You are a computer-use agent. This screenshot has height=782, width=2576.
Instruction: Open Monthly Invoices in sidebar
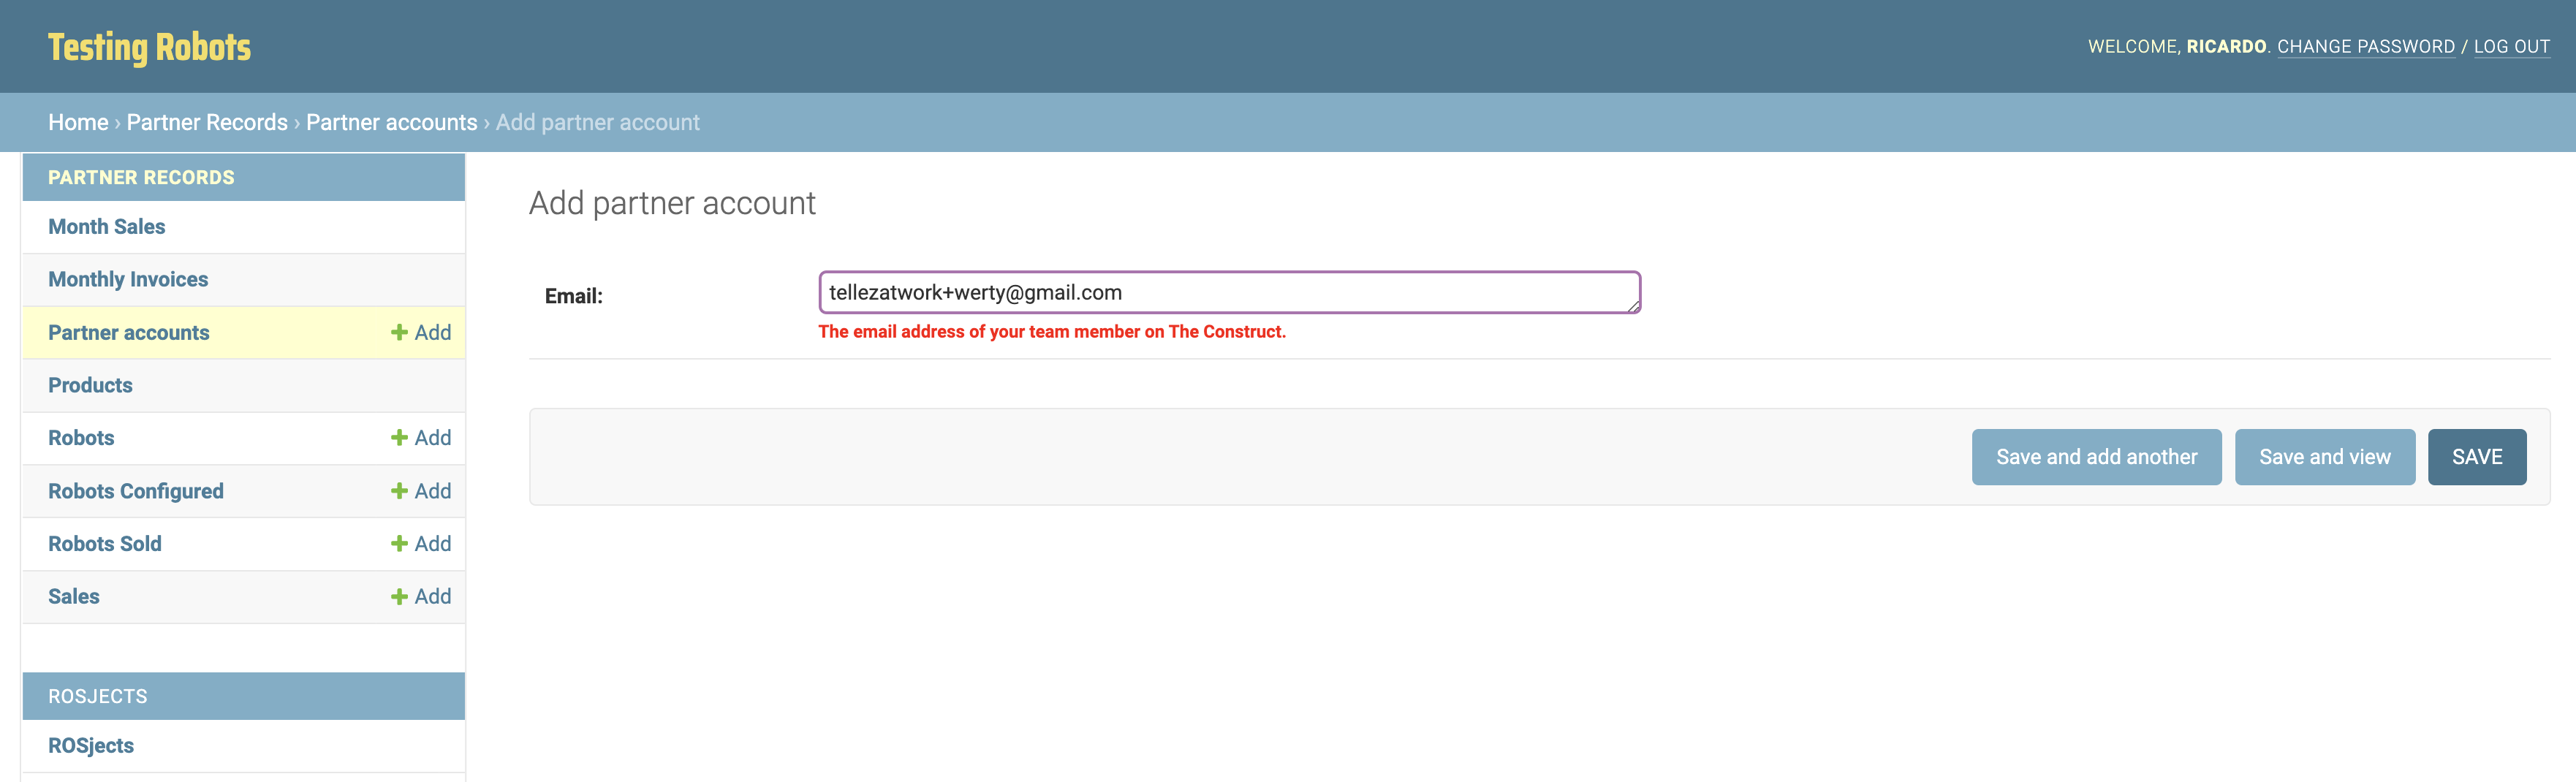[128, 280]
